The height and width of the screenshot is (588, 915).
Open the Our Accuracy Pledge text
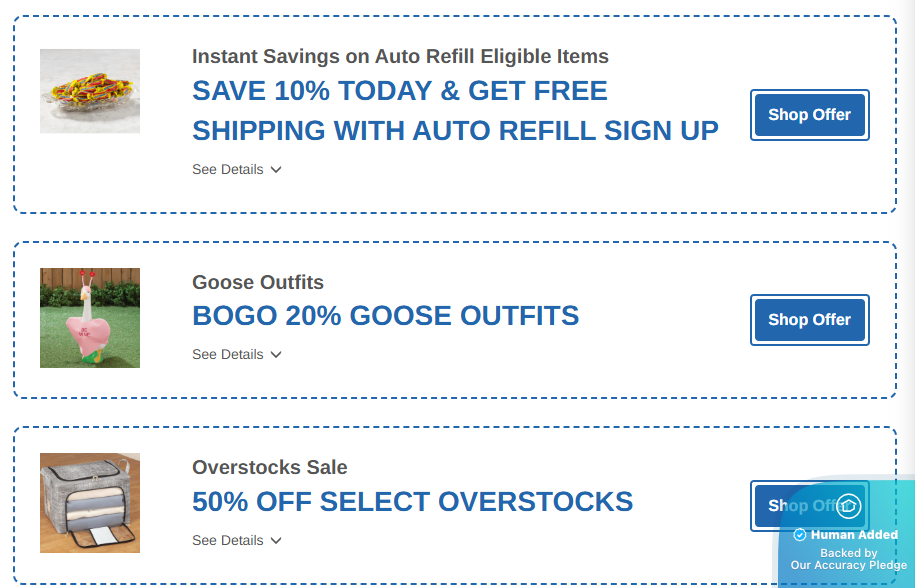pos(848,565)
